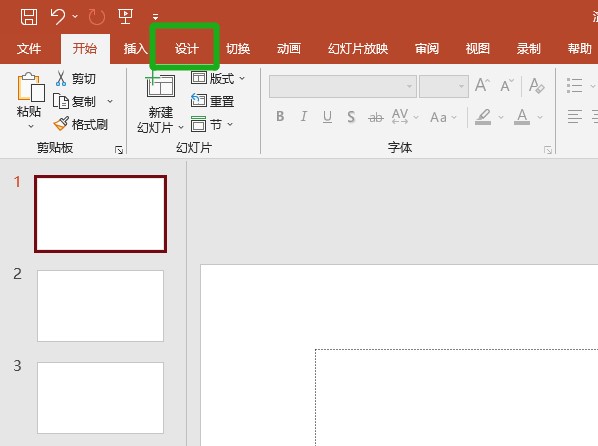The height and width of the screenshot is (446, 598).
Task: Undo the last action
Action: [x=58, y=17]
